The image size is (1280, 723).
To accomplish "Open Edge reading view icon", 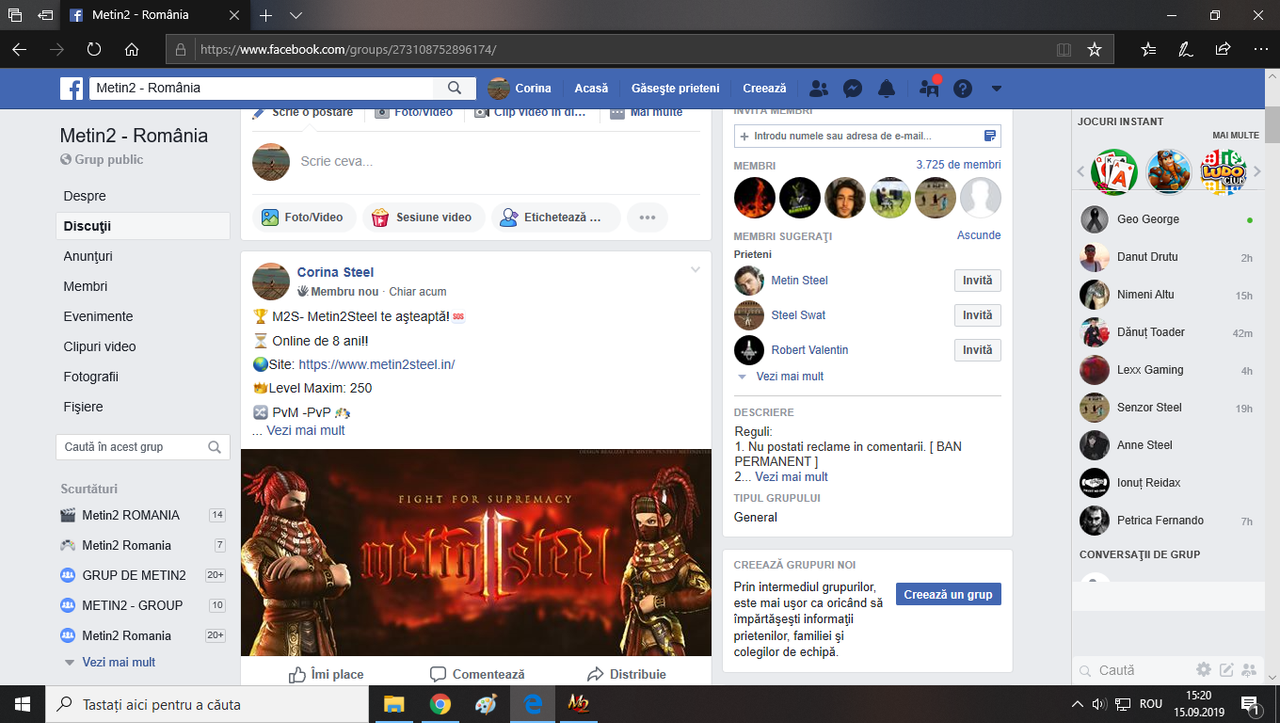I will pos(1064,49).
